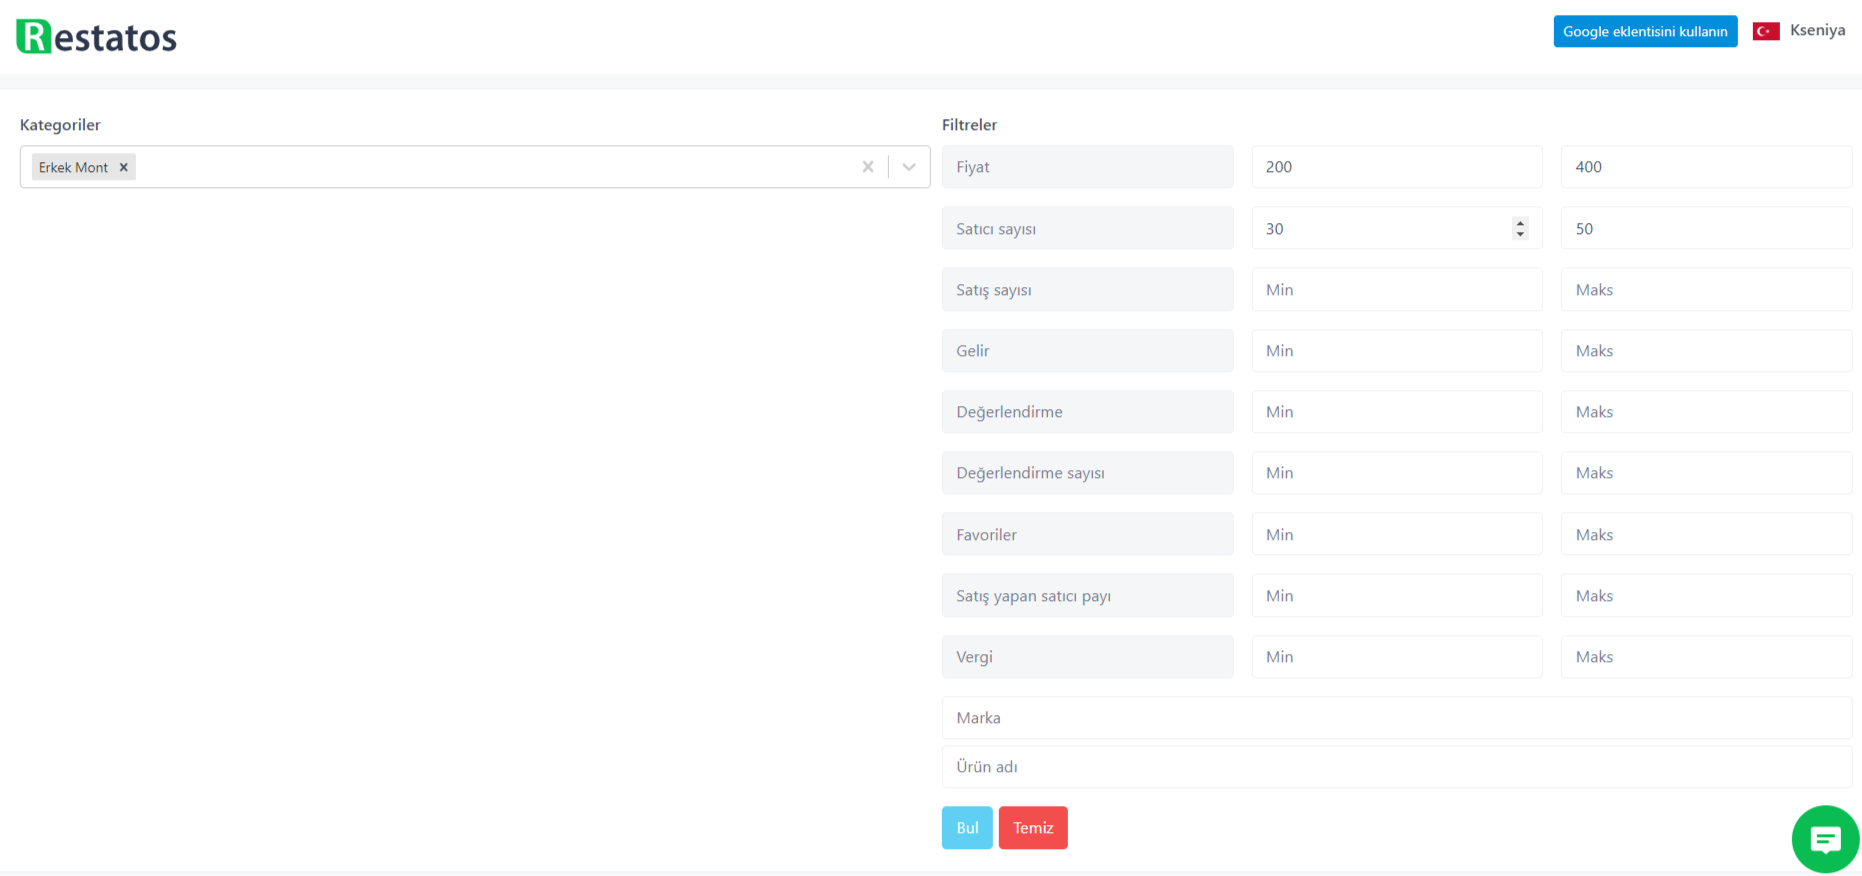Click the Favoriler Maks field

1706,535
